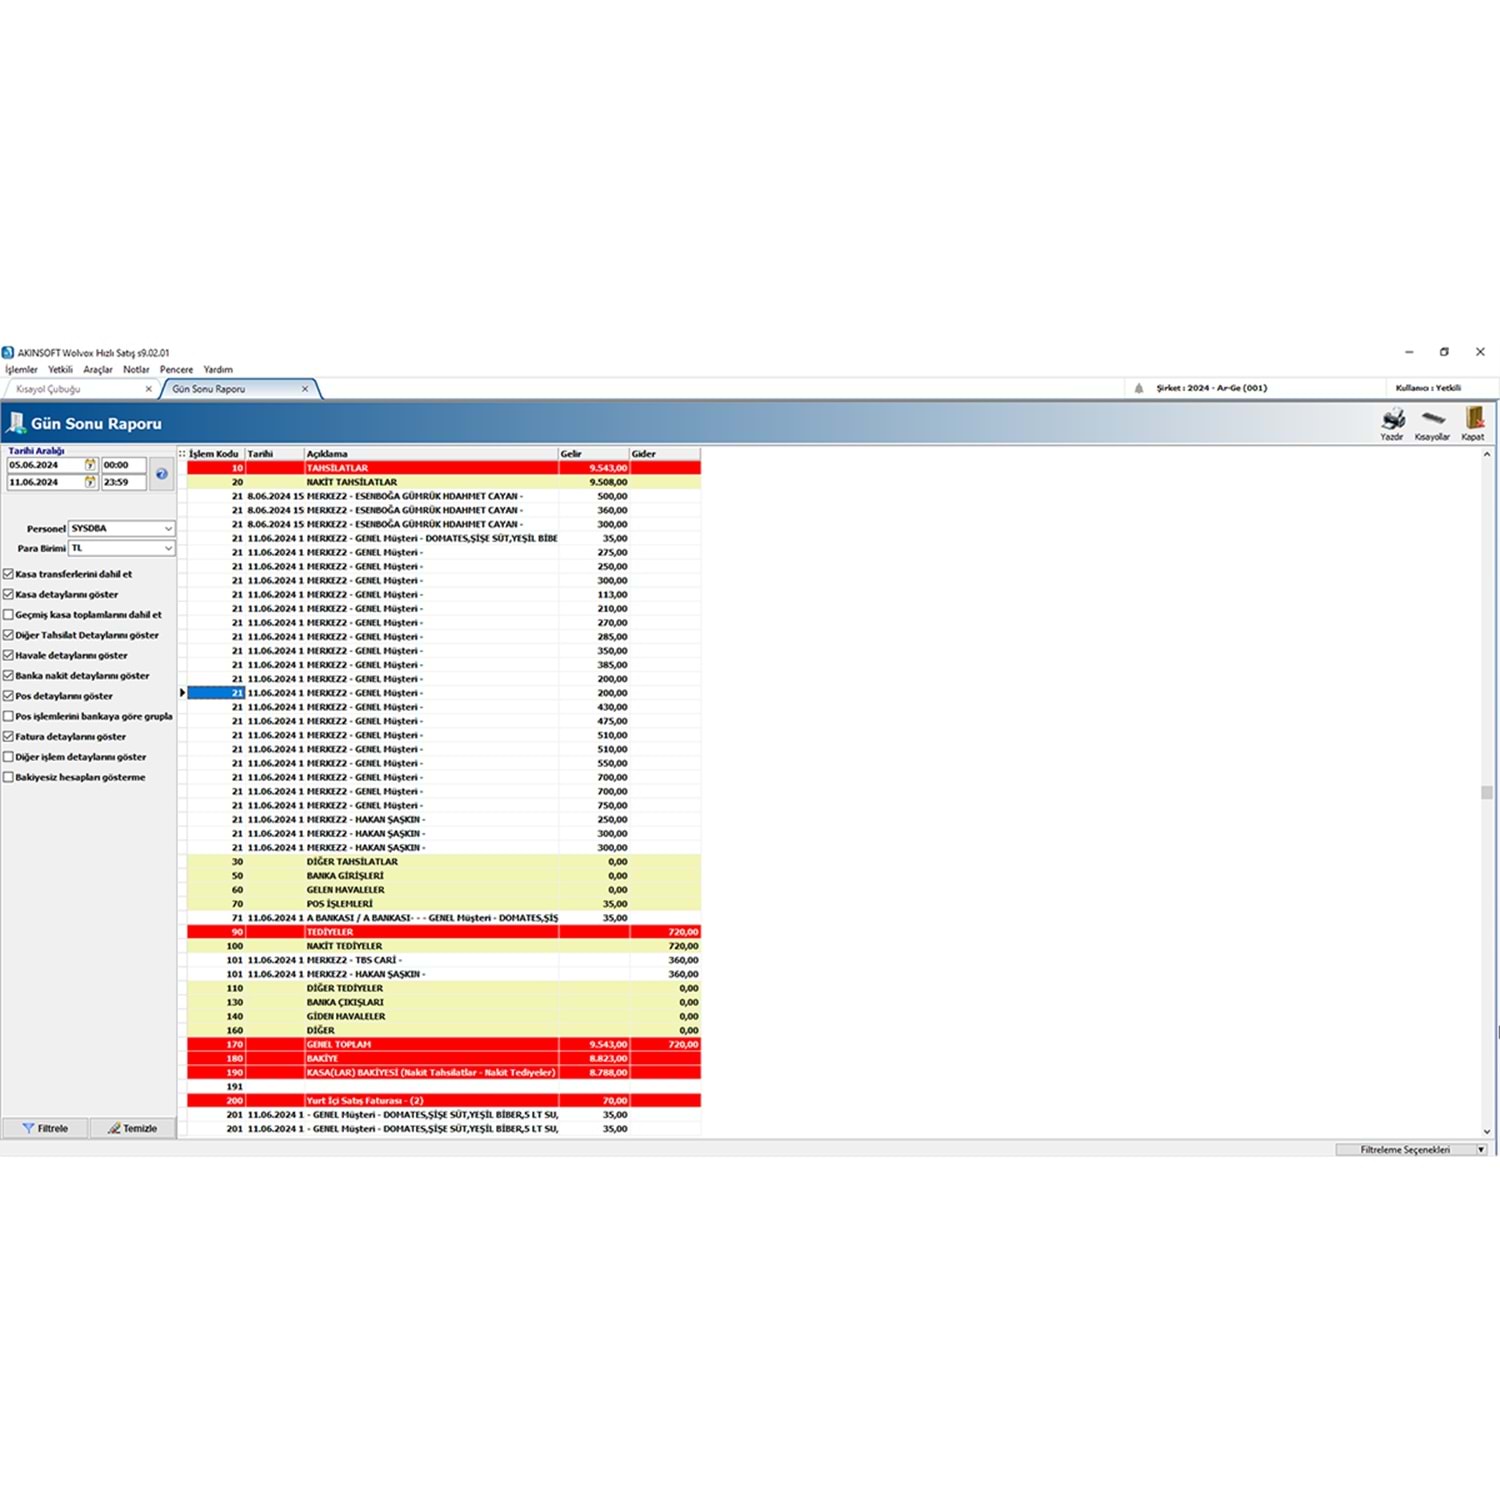The width and height of the screenshot is (1500, 1500).
Task: Click the vertical scrollbar thumb
Action: [x=1487, y=792]
